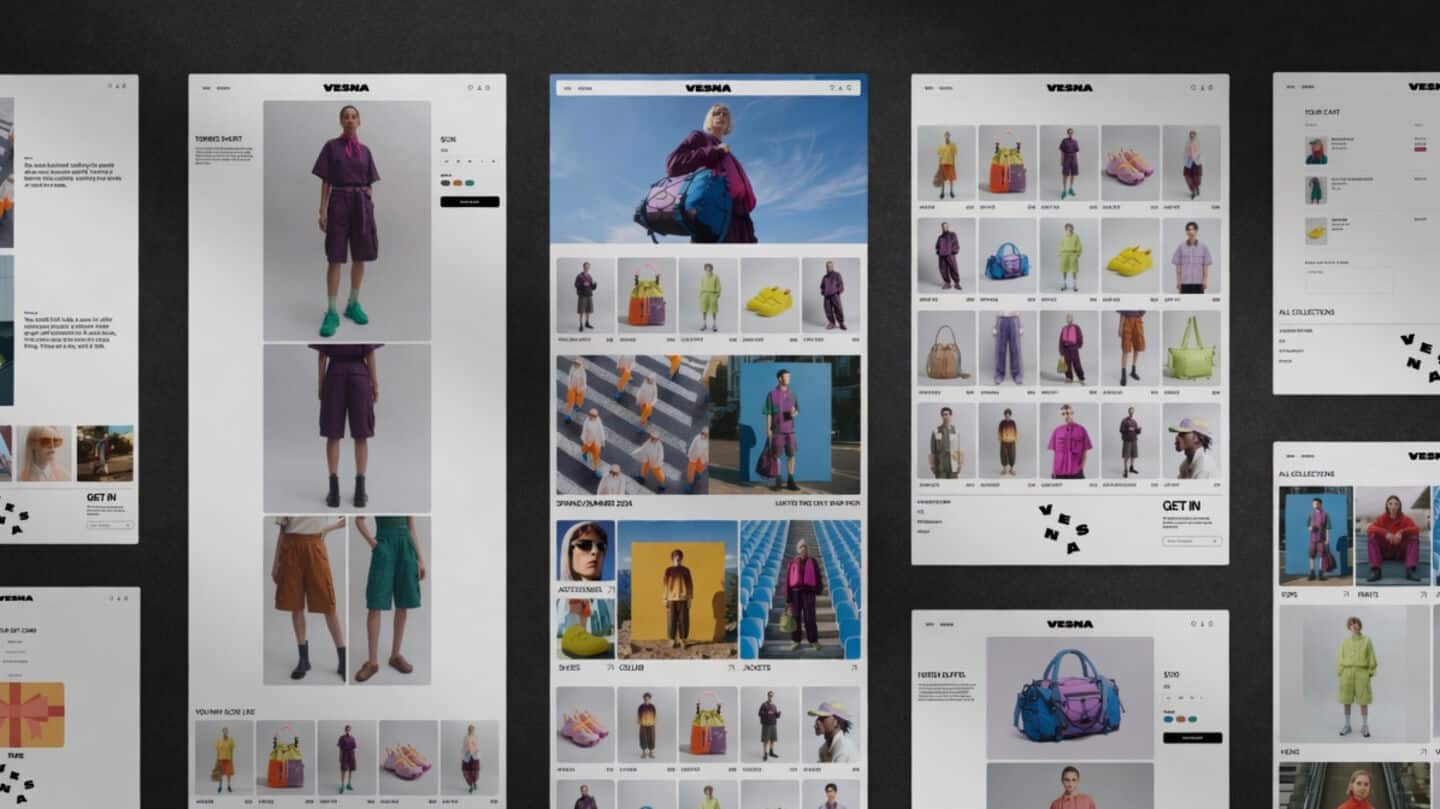Click the VESNA logo over the blue-sky hero
The image size is (1440, 809).
[x=708, y=88]
